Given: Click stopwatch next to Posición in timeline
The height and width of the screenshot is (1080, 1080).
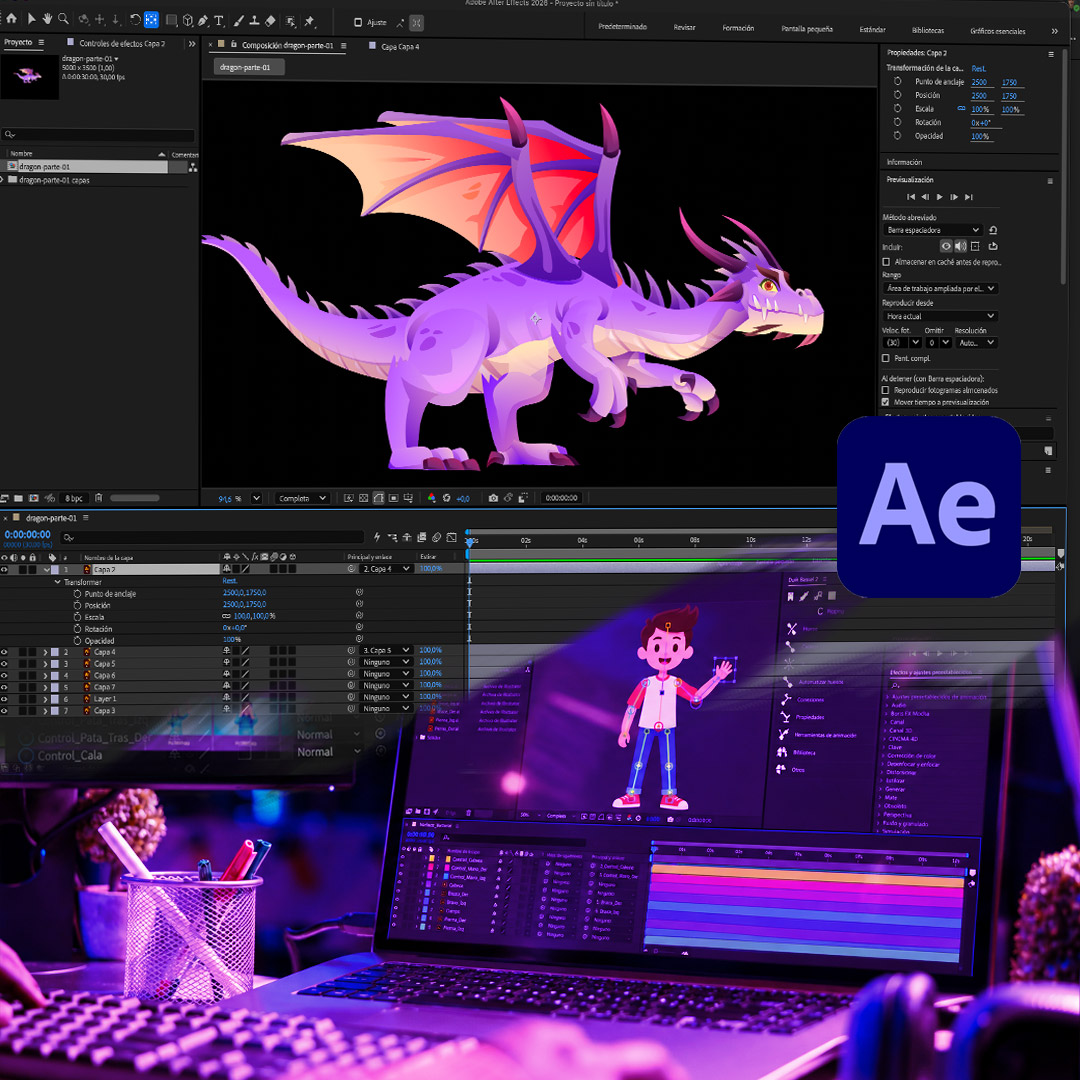Looking at the screenshot, I should [x=77, y=605].
